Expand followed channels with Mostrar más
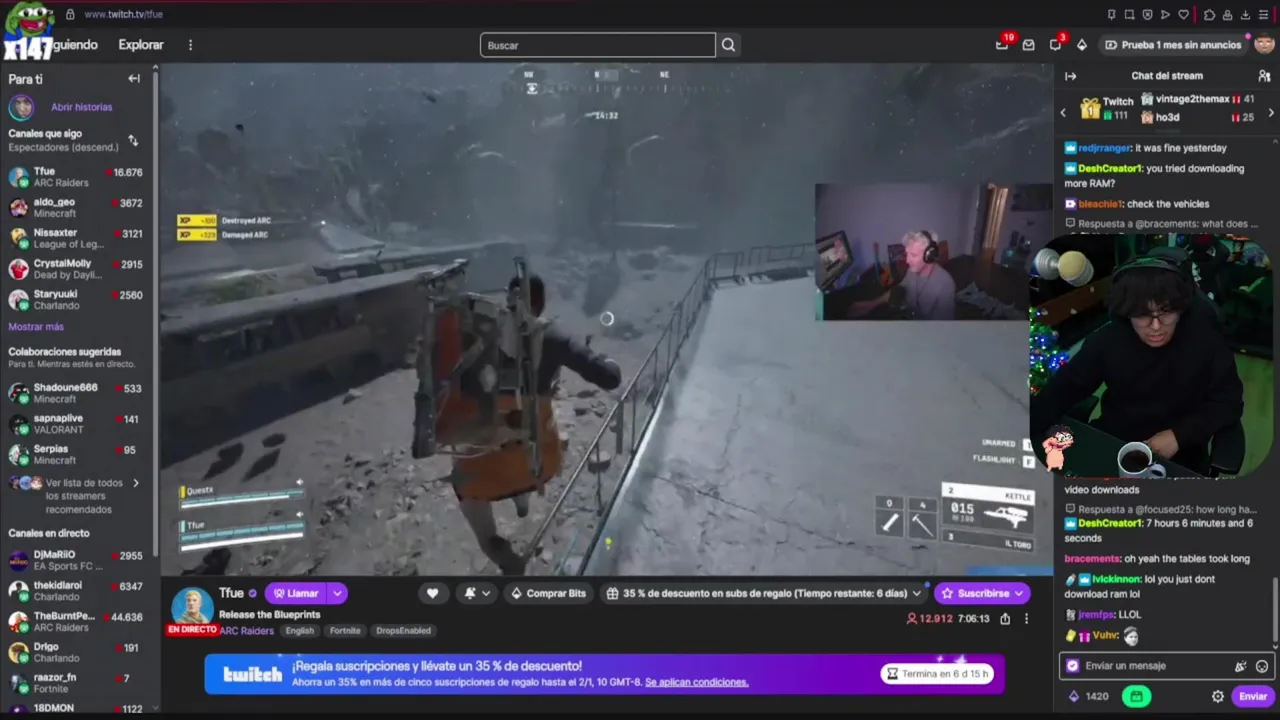 click(36, 327)
